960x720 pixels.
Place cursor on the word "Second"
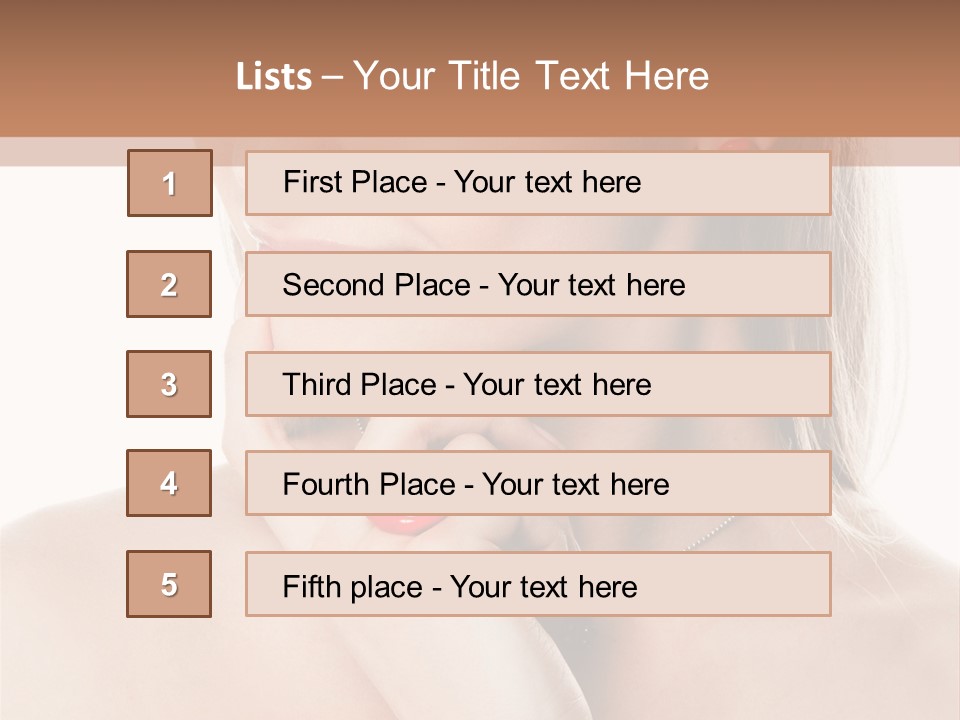point(334,285)
